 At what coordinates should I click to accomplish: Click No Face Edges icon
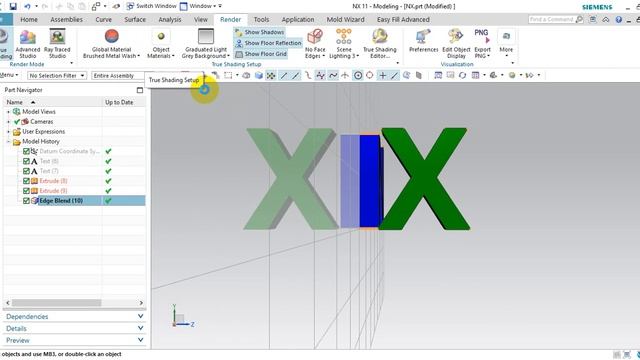[315, 36]
